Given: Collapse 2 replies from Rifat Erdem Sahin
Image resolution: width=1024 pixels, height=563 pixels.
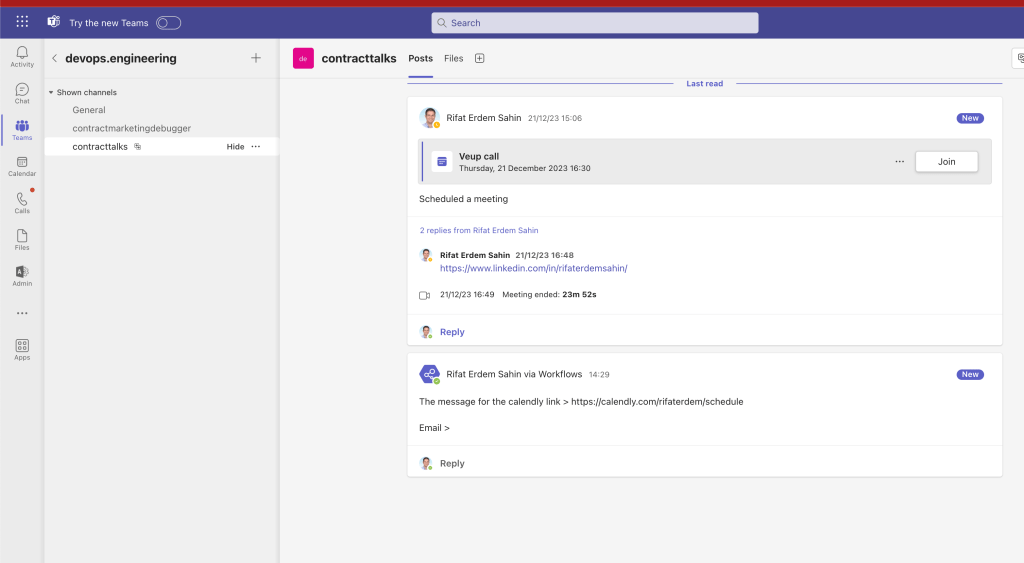Looking at the screenshot, I should pos(479,230).
